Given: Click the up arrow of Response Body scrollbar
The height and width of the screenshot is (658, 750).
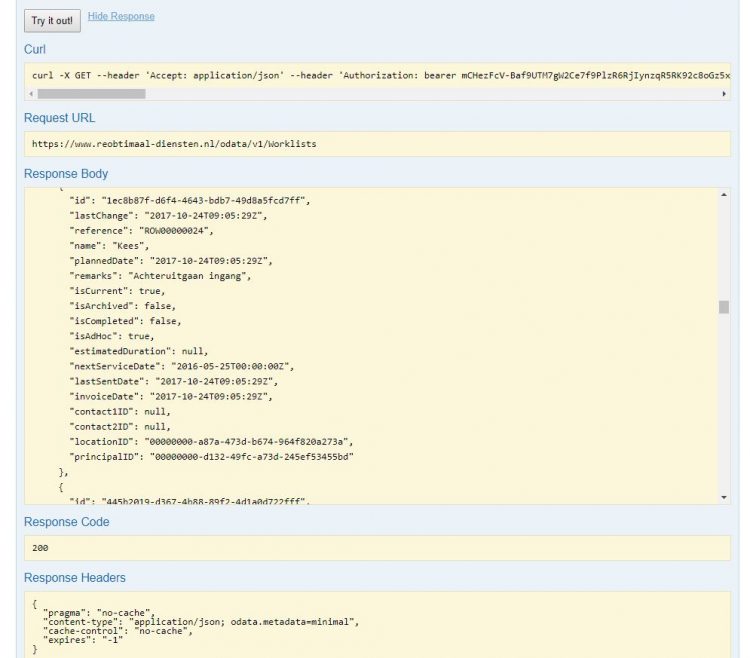Looking at the screenshot, I should tap(724, 192).
